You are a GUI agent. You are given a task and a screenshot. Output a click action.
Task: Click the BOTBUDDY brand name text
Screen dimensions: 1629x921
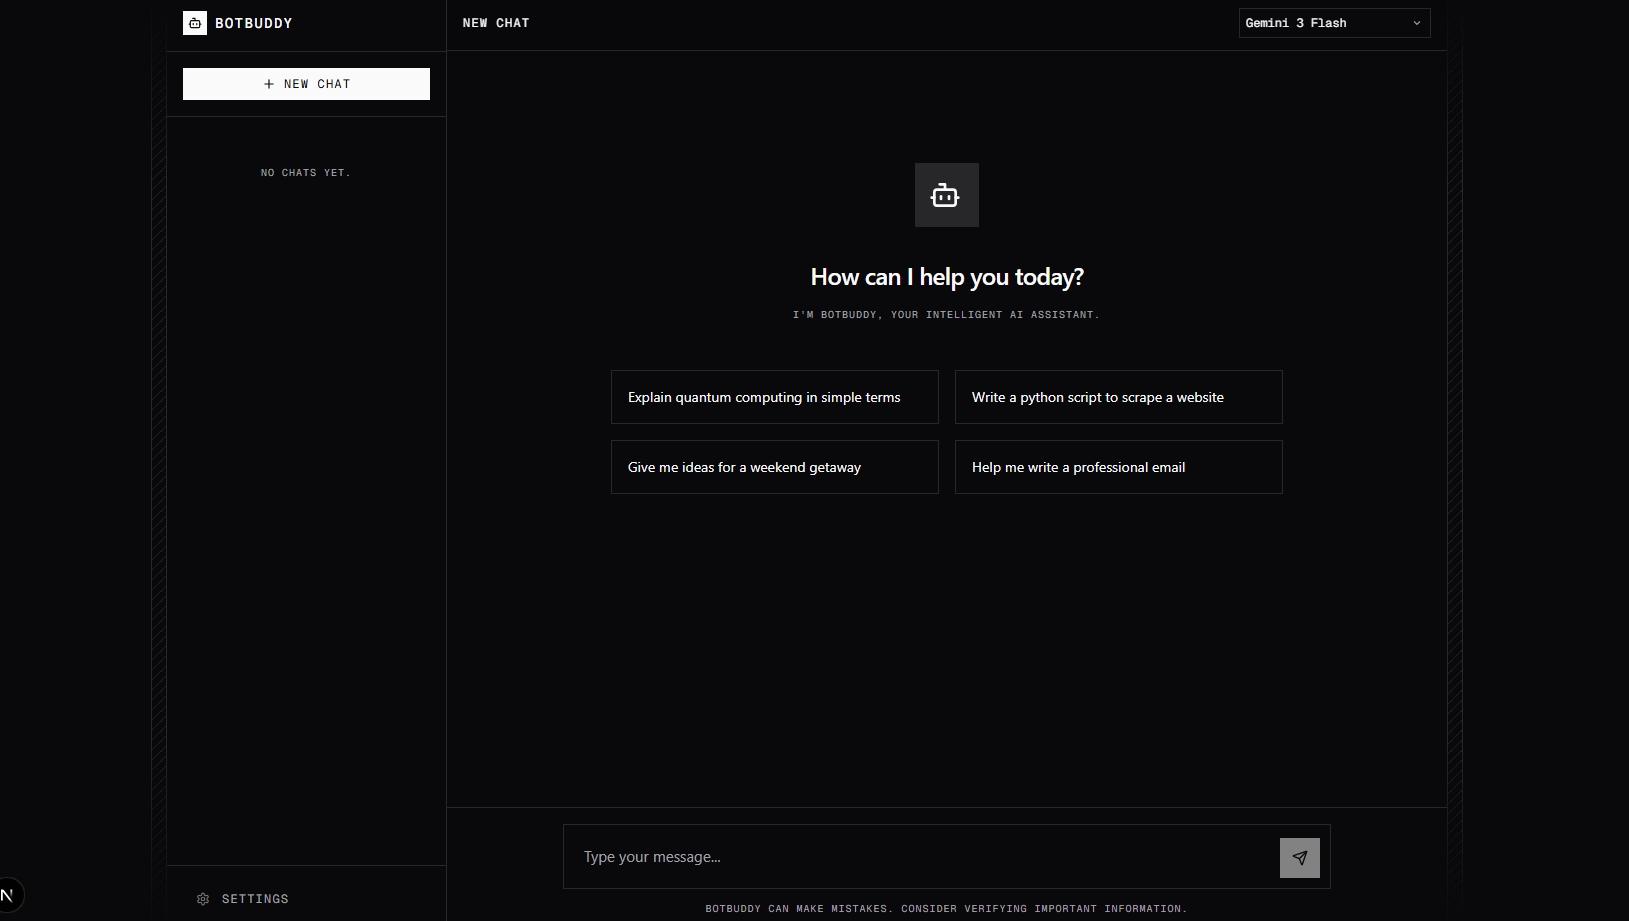[x=254, y=23]
